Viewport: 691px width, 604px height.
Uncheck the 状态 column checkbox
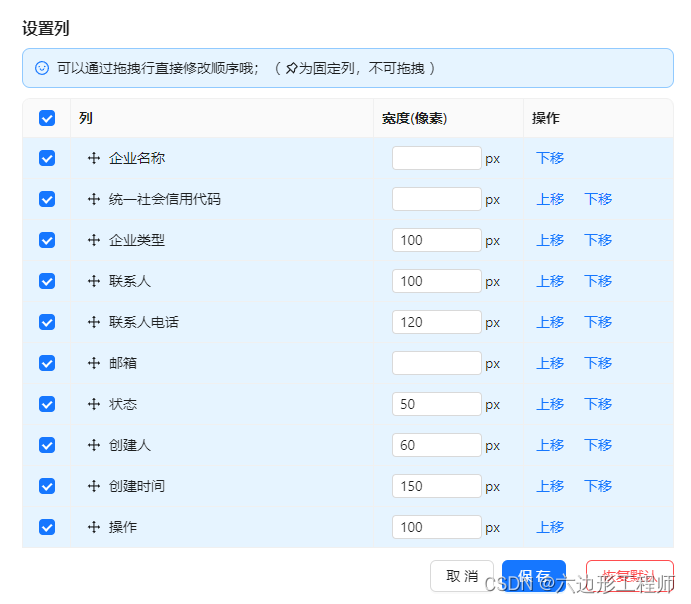(x=47, y=404)
